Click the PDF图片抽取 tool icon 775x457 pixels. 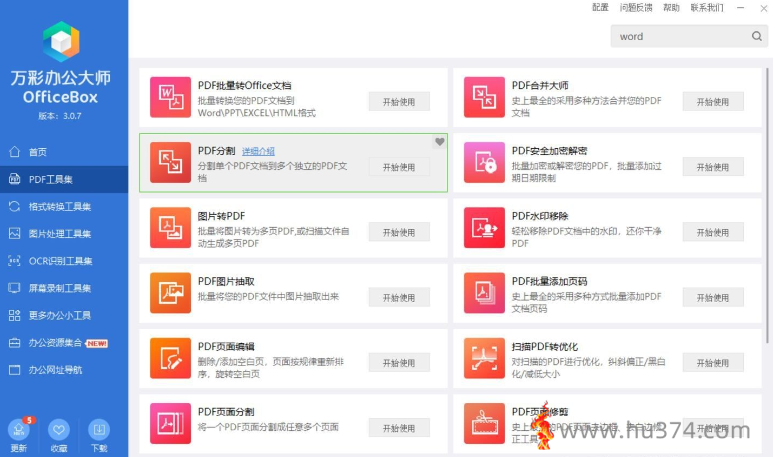pos(171,293)
